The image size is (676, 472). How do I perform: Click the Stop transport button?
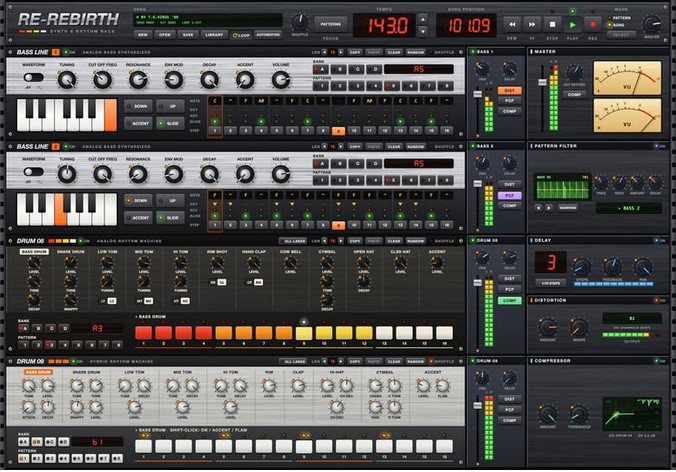tap(552, 25)
